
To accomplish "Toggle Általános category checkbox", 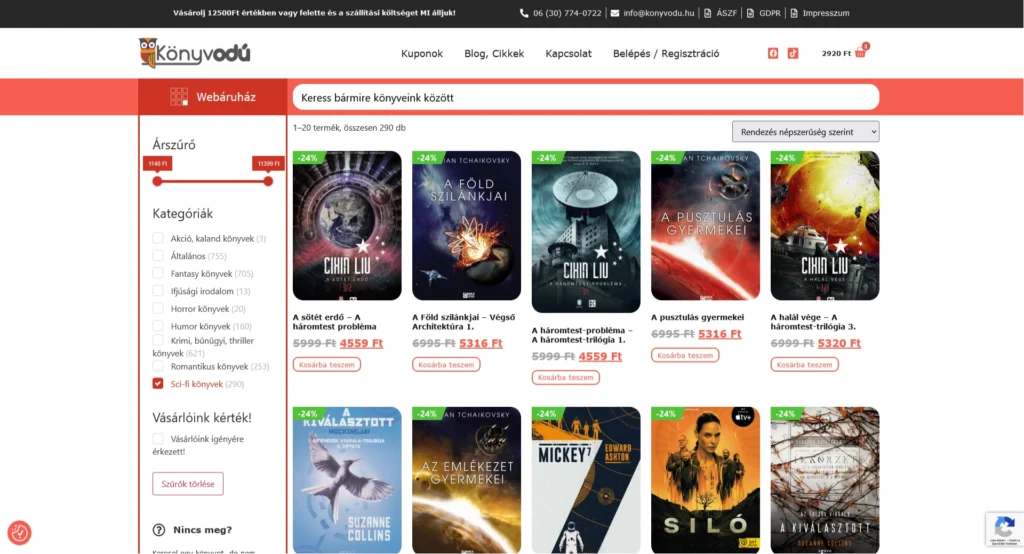I will point(158,255).
